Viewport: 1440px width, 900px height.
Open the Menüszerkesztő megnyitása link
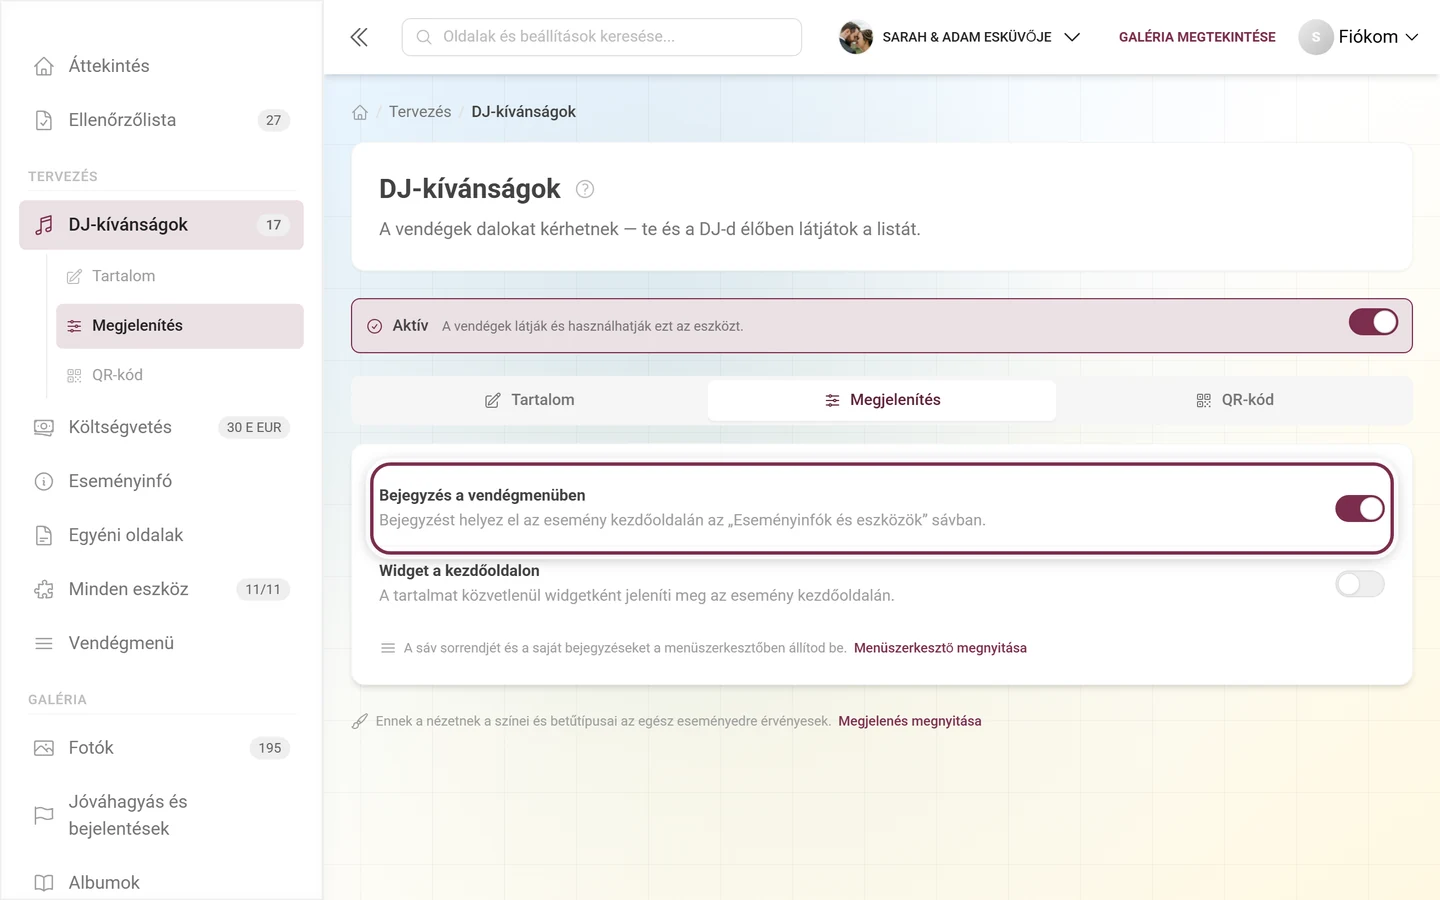[x=940, y=648]
